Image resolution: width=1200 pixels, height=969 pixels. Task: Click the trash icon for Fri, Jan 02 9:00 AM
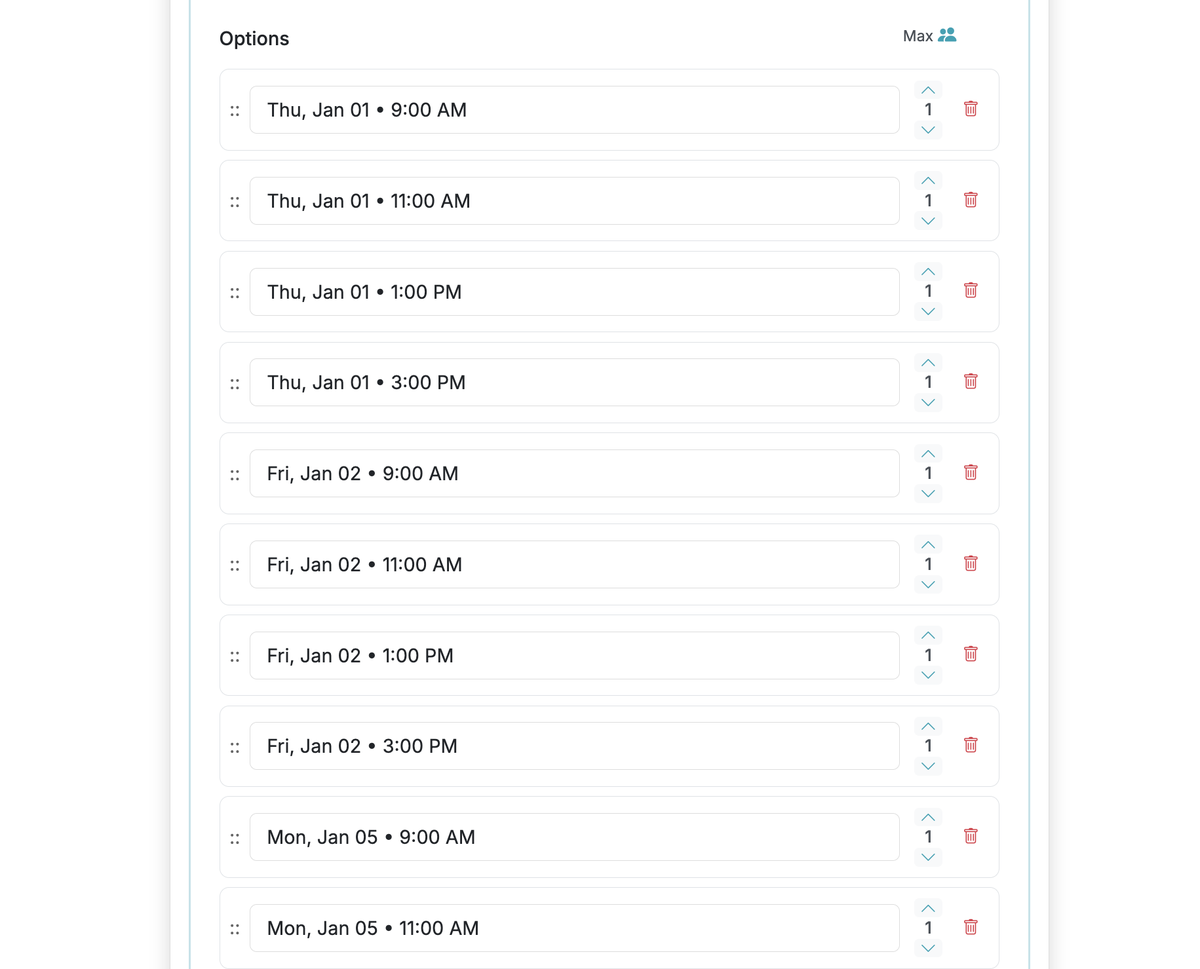point(970,471)
